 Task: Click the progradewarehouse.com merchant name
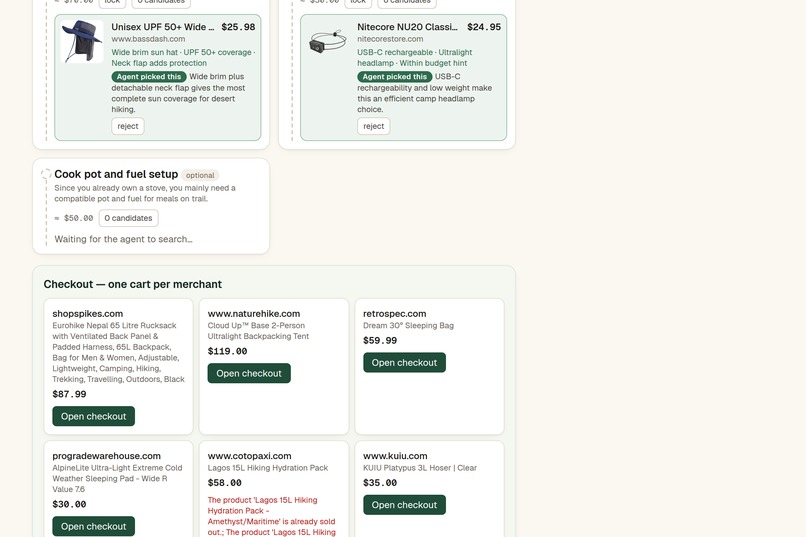pos(106,456)
